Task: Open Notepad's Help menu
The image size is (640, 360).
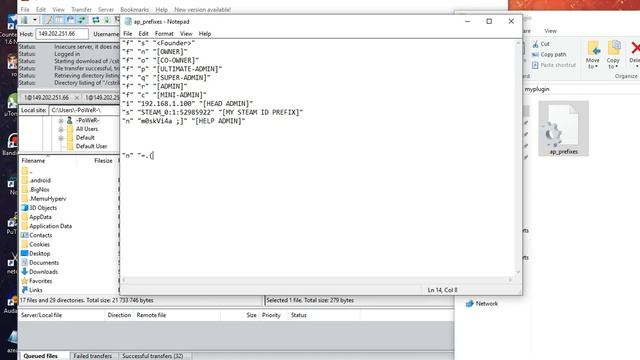Action: (x=205, y=33)
